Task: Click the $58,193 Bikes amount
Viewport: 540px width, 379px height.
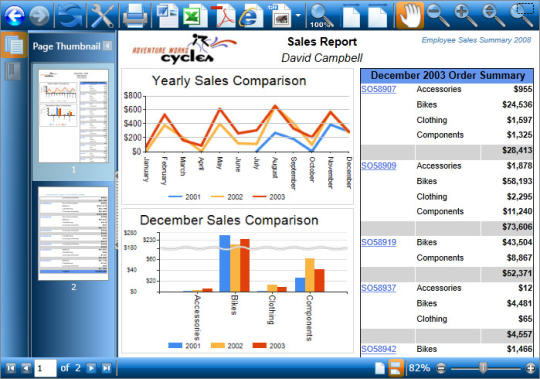Action: click(x=517, y=181)
